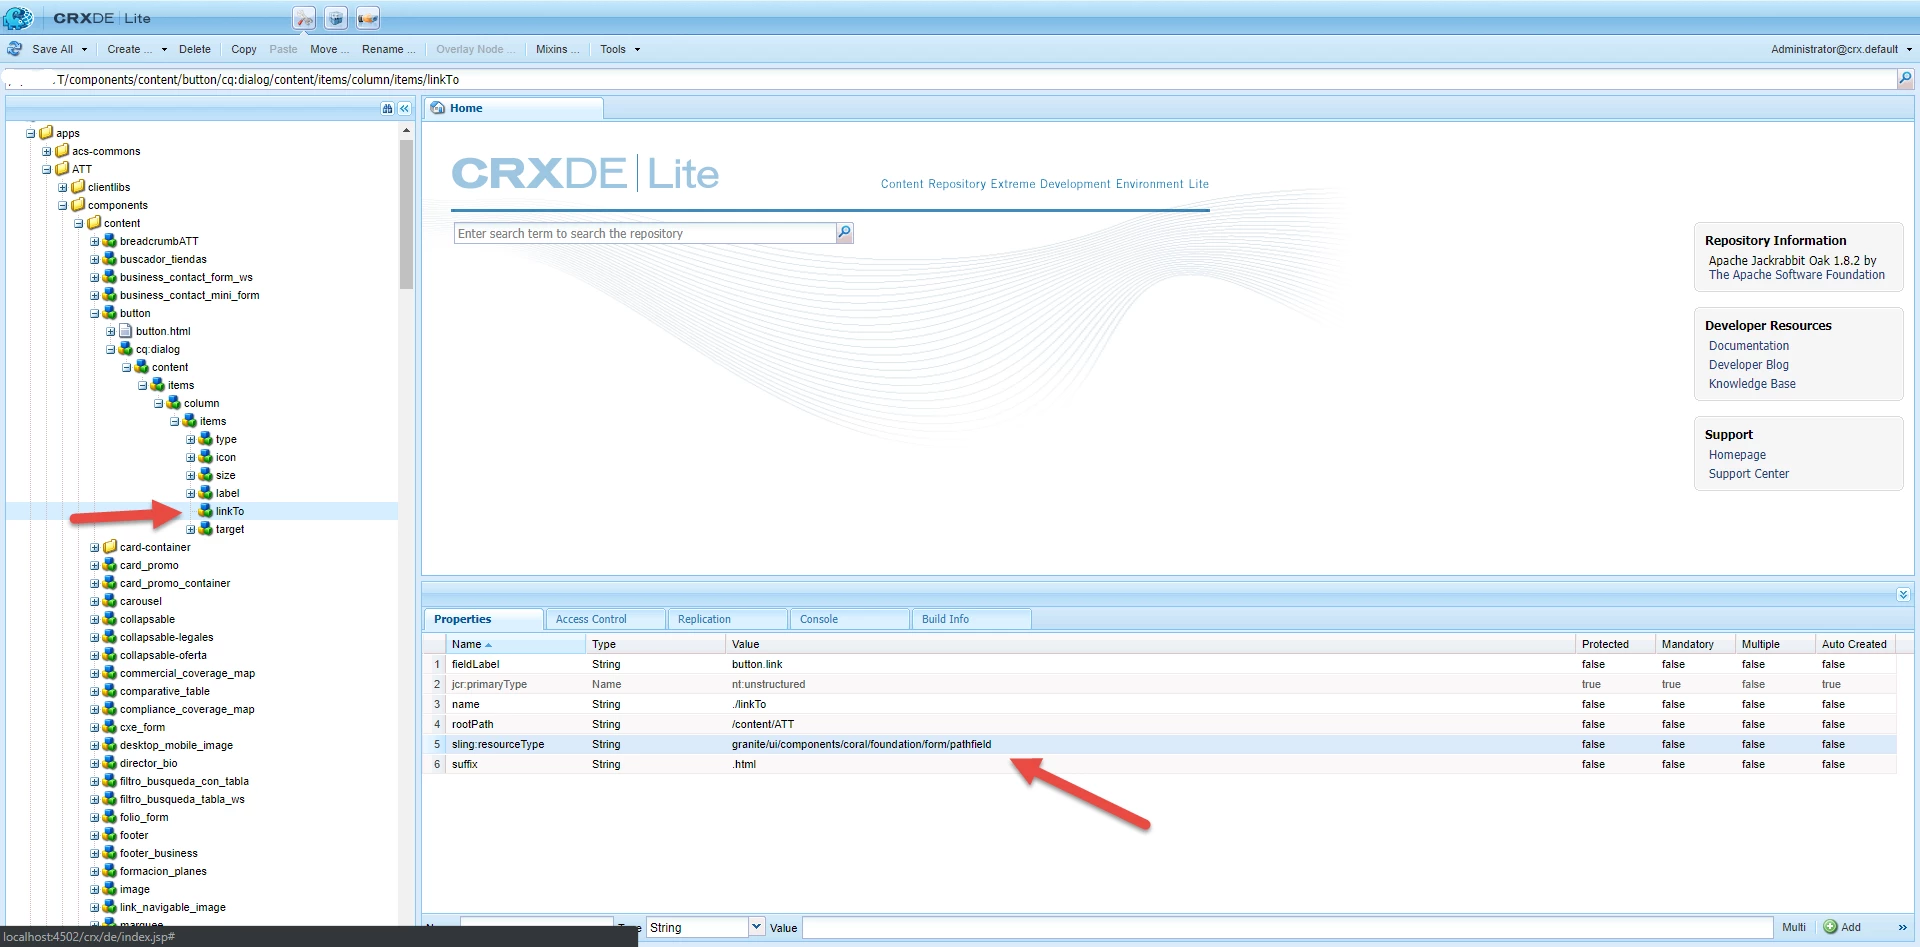Screen dimensions: 1920x947
Task: Click the card-container folder icon
Action: (x=110, y=547)
